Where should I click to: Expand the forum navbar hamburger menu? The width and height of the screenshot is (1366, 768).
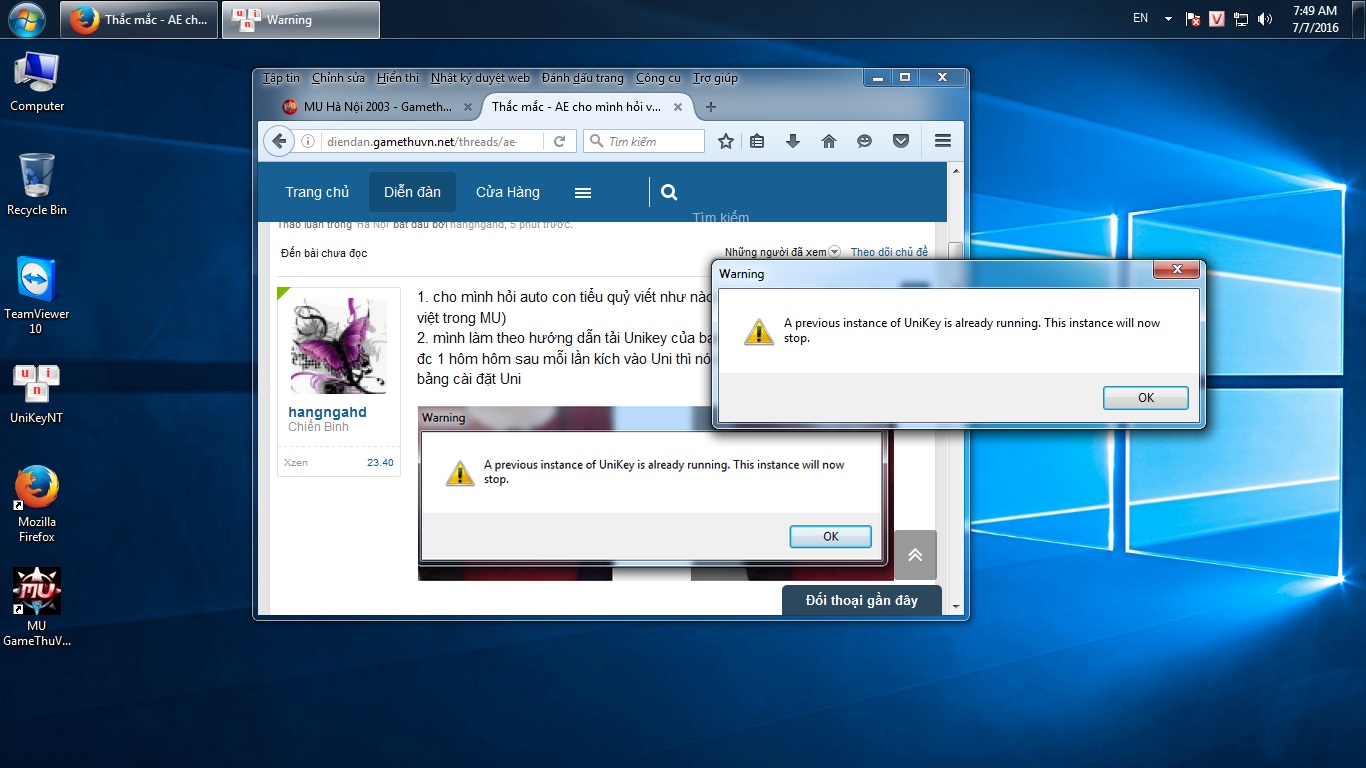tap(583, 192)
